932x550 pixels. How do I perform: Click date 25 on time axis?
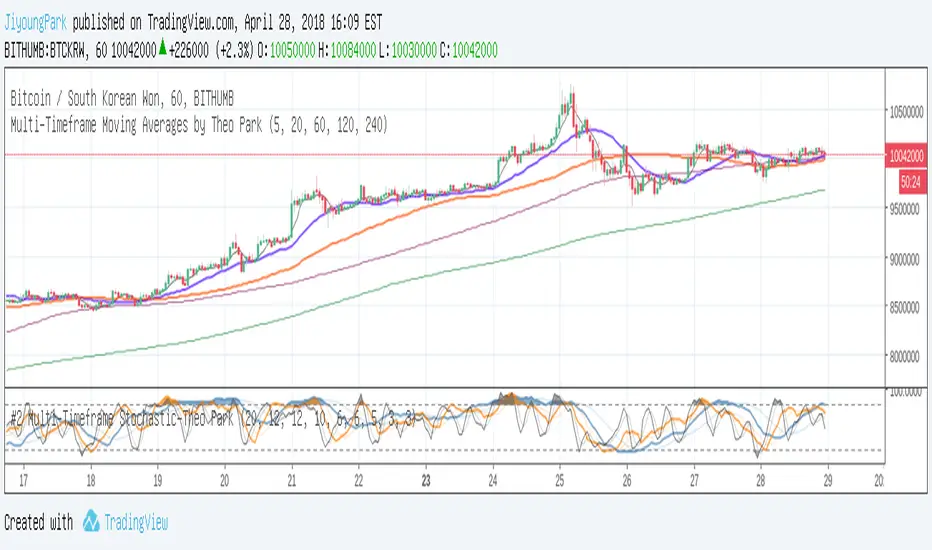tap(559, 480)
